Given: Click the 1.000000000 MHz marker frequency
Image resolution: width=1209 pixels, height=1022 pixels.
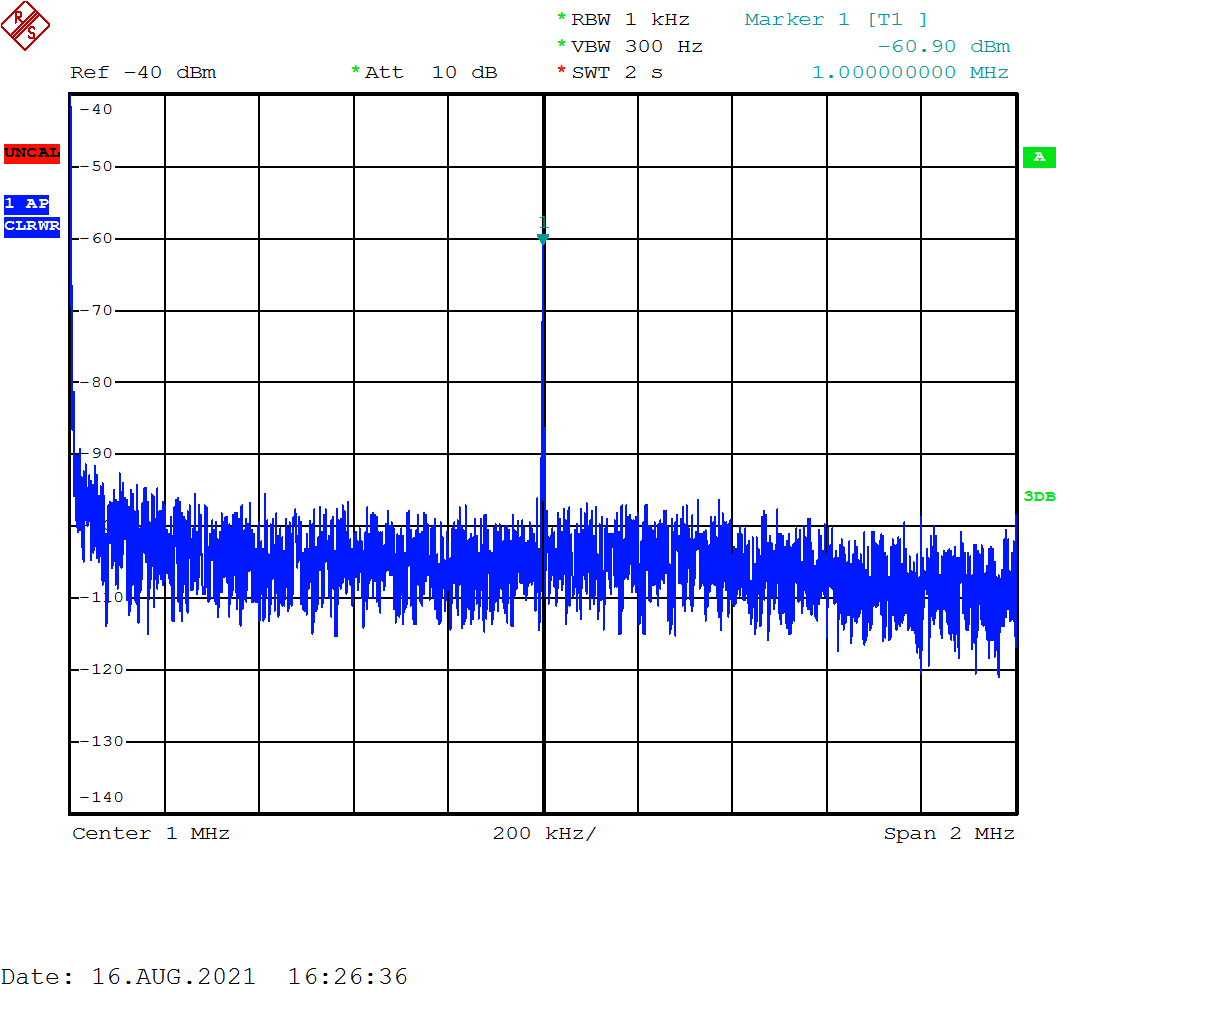Looking at the screenshot, I should pos(910,72).
